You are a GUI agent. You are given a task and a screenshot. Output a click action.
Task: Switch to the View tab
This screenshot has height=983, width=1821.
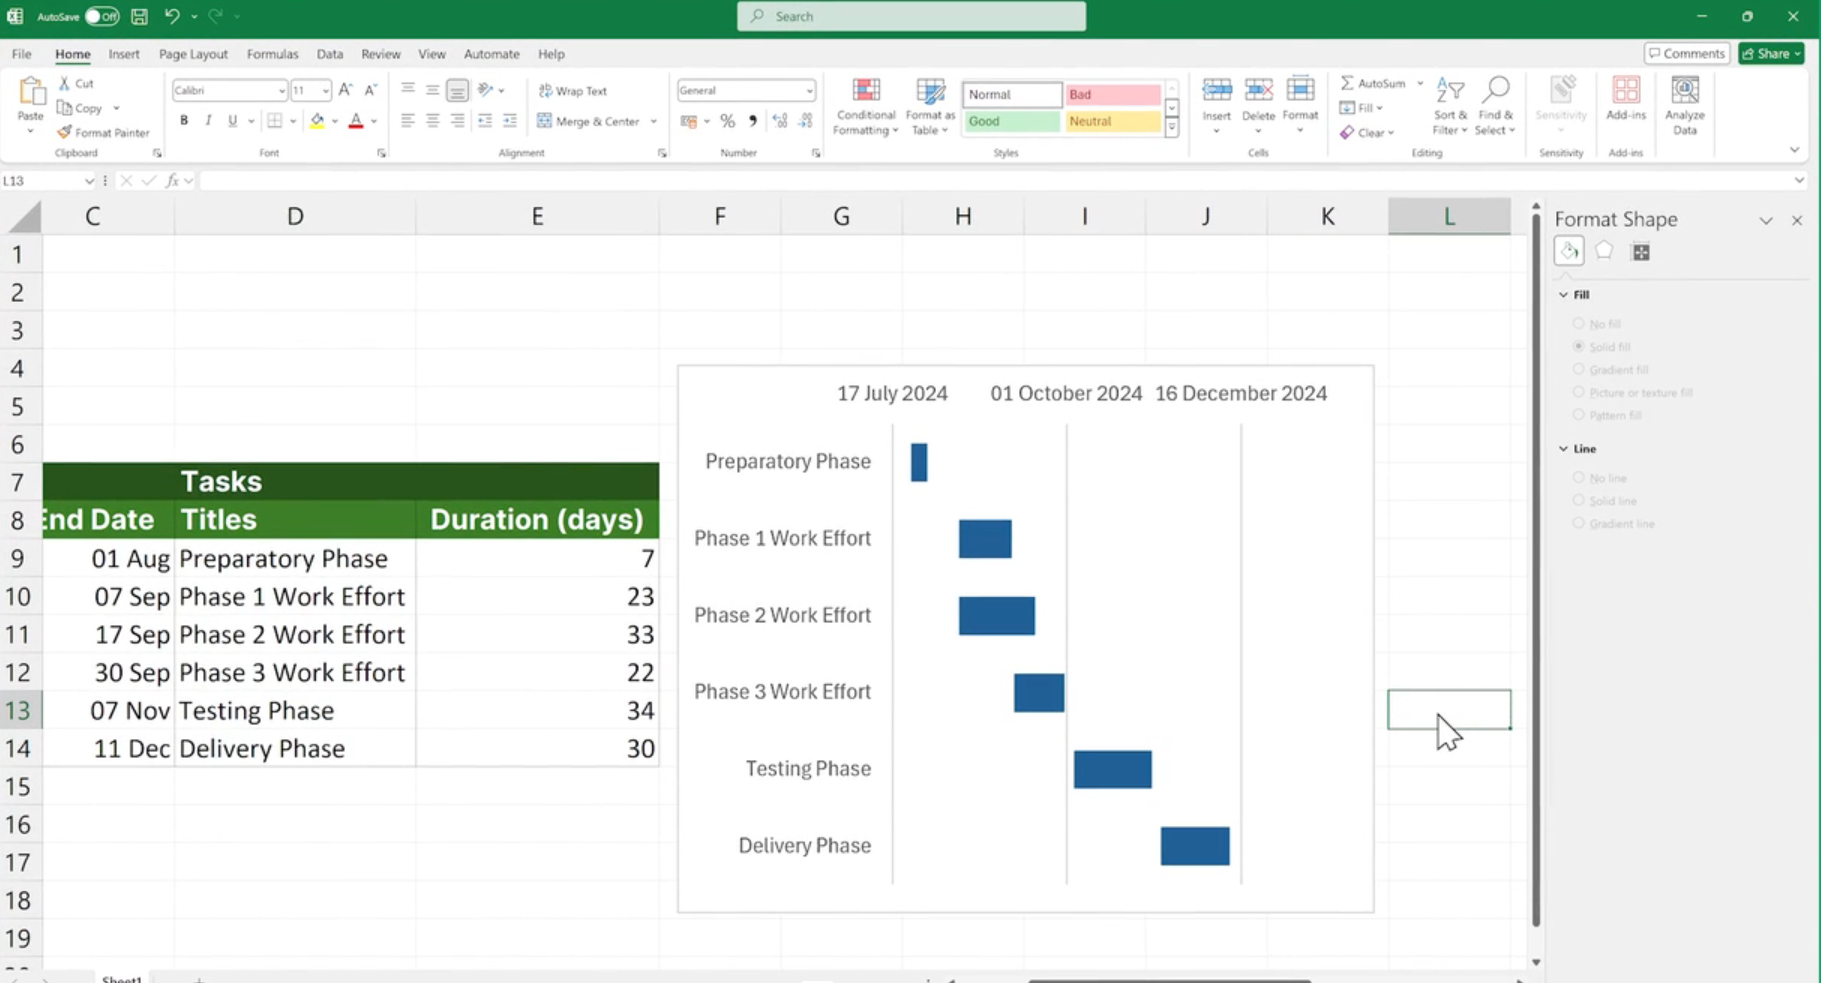[432, 54]
